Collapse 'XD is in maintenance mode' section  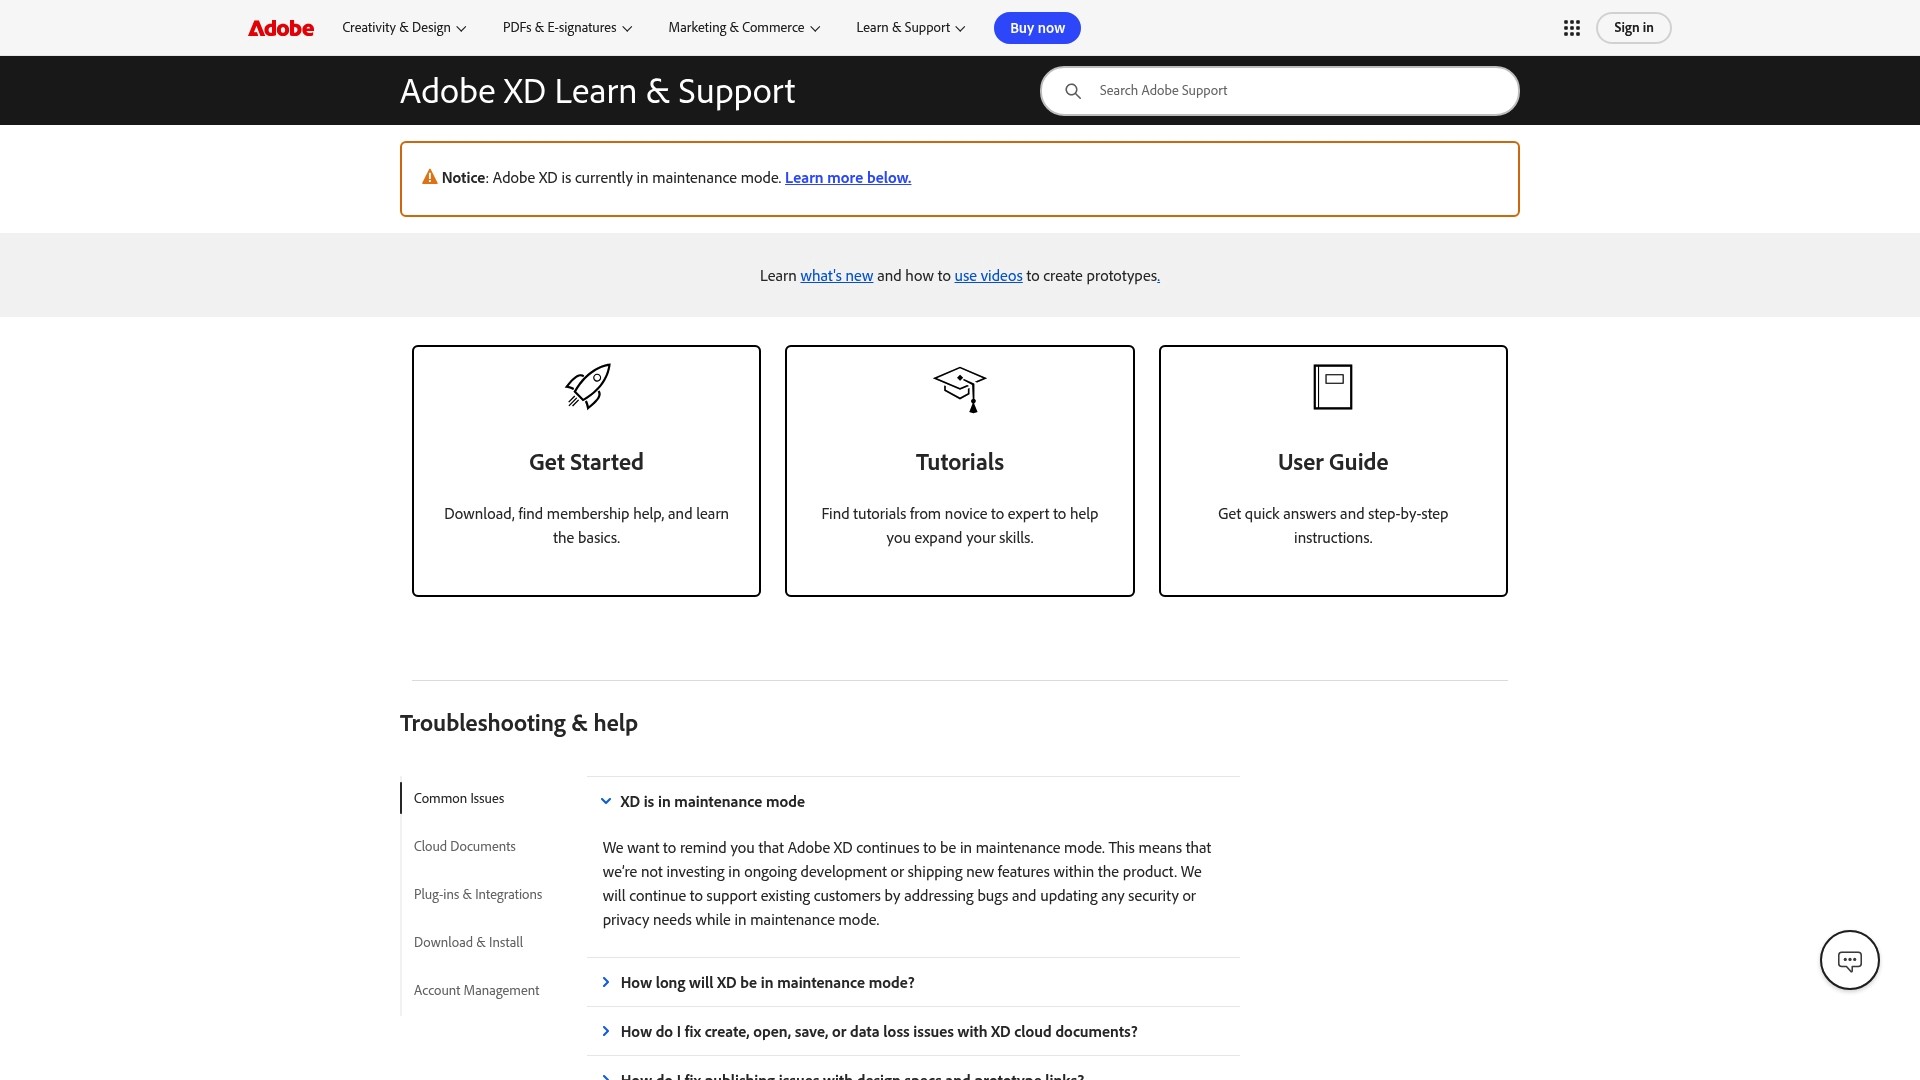tap(912, 801)
